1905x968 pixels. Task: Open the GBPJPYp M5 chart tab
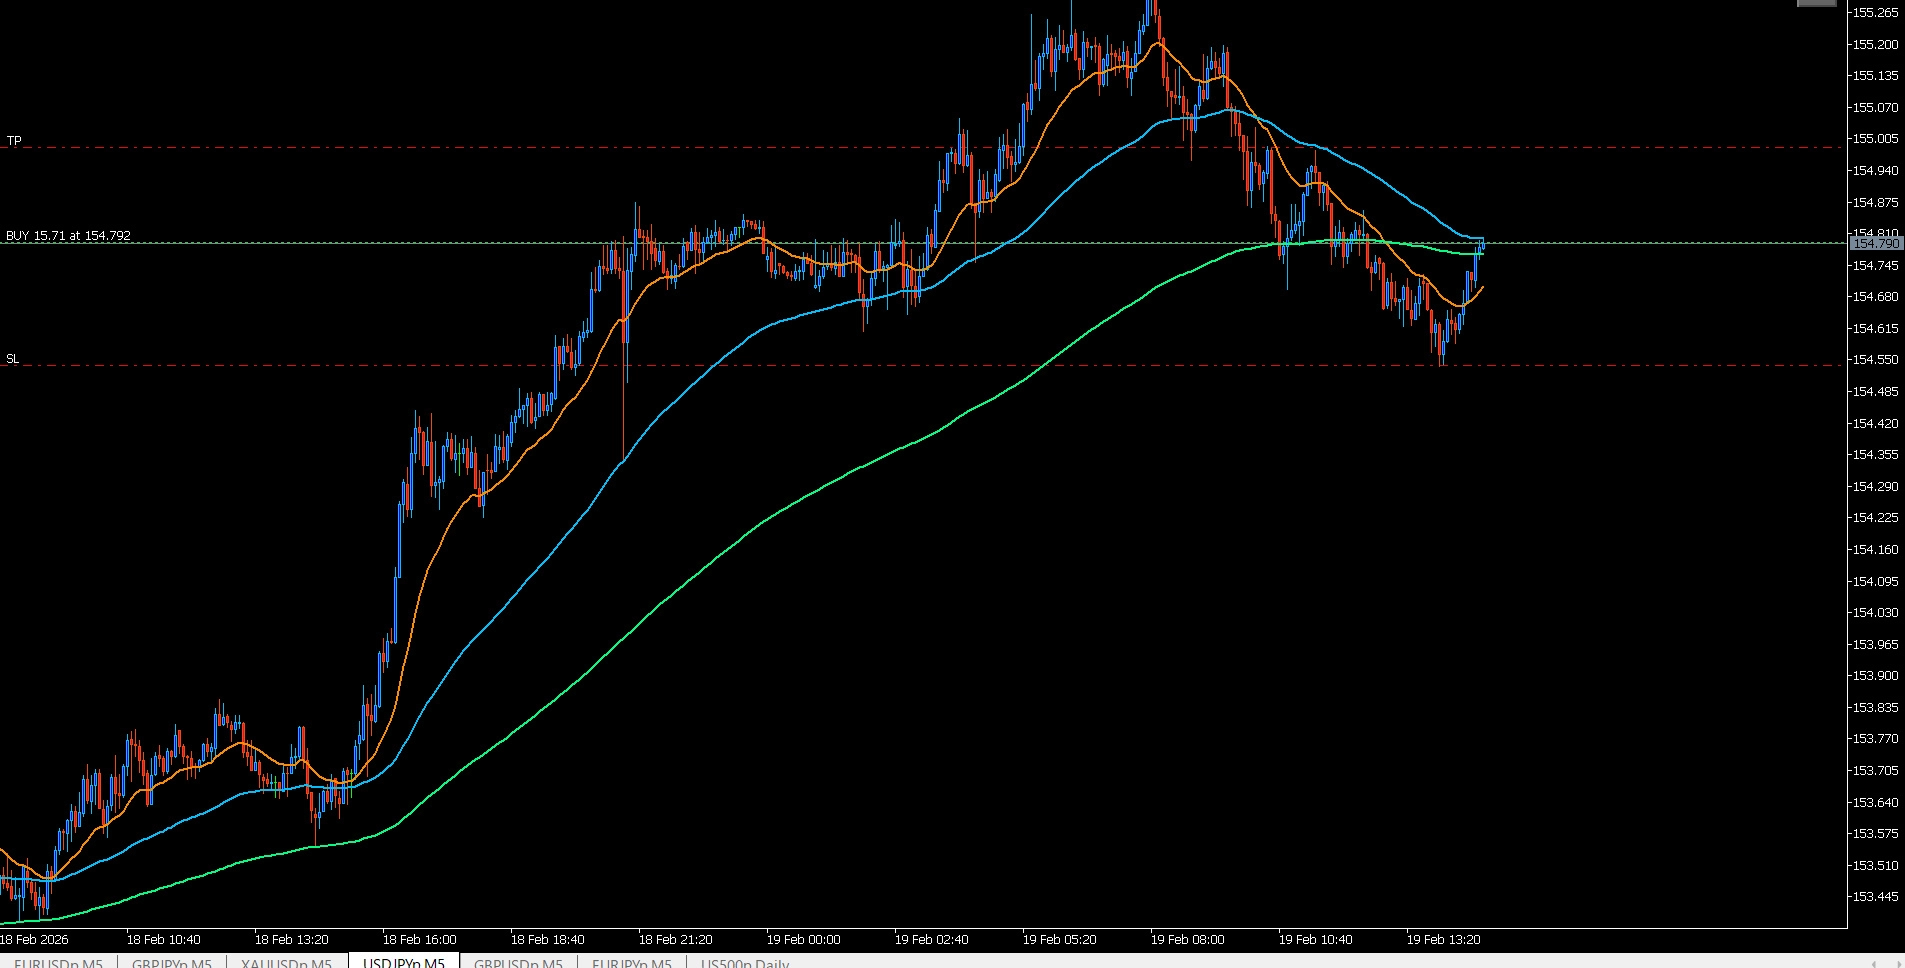click(x=171, y=962)
